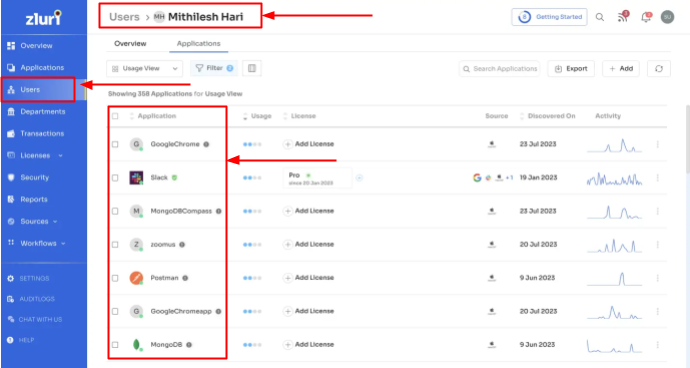Screen dimensions: 690x368
Task: Open global search magnifier icon
Action: 600,17
